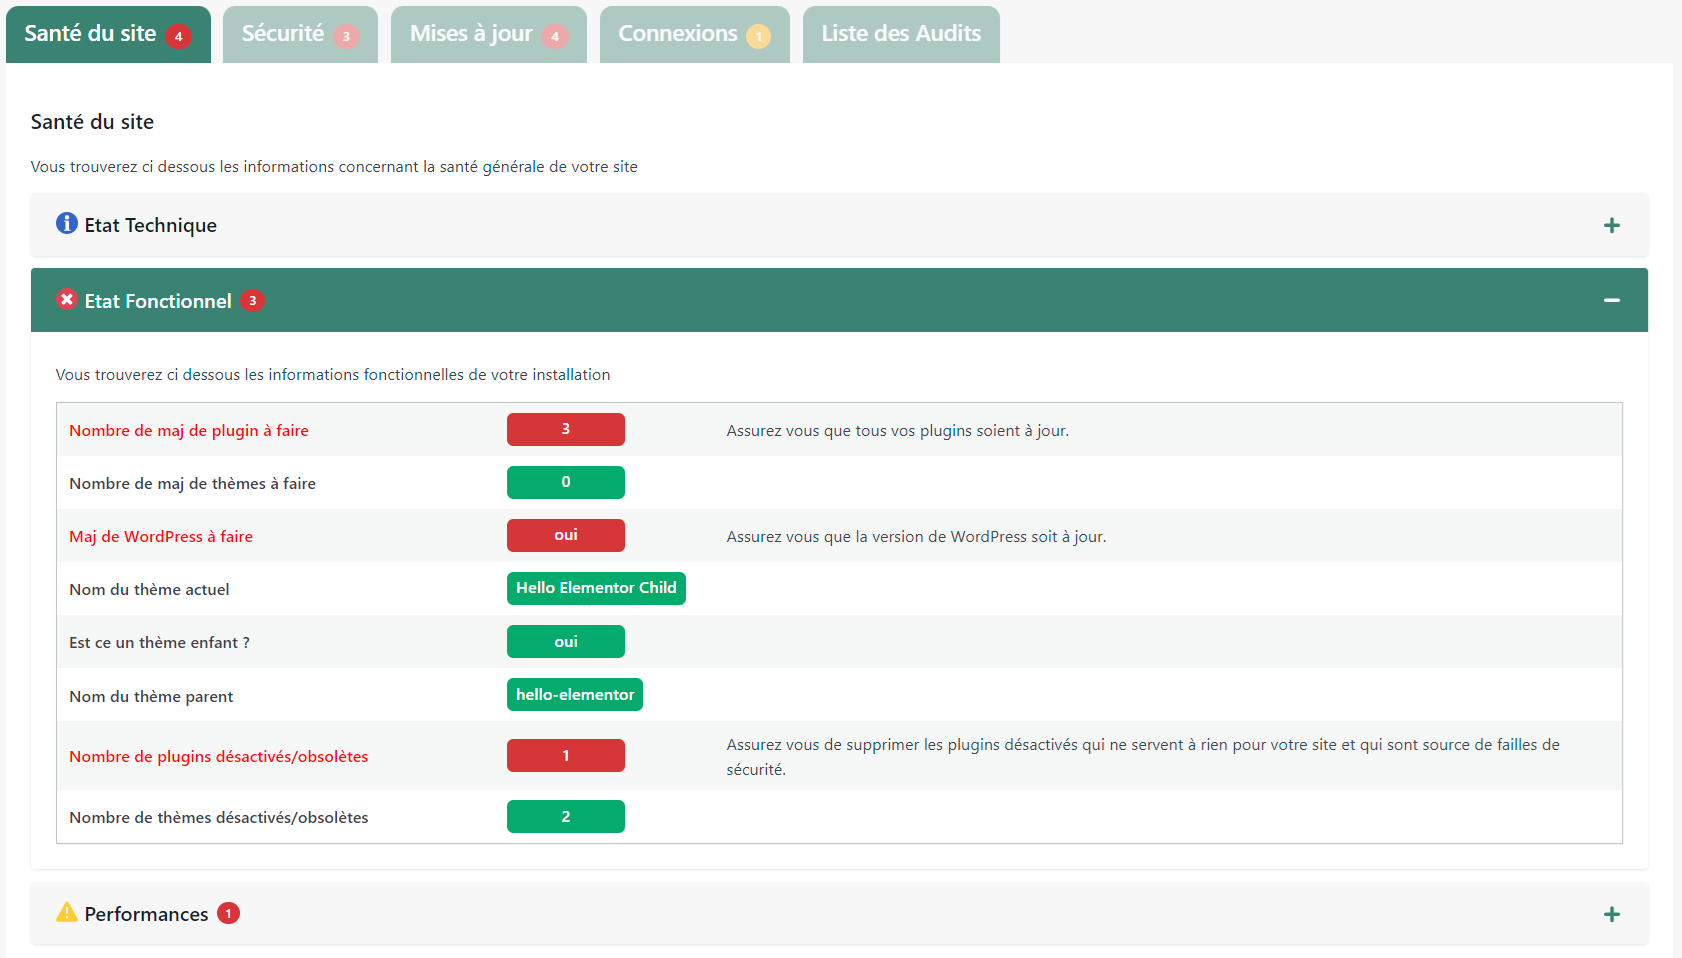Open the Mises à jour tab

pyautogui.click(x=488, y=34)
